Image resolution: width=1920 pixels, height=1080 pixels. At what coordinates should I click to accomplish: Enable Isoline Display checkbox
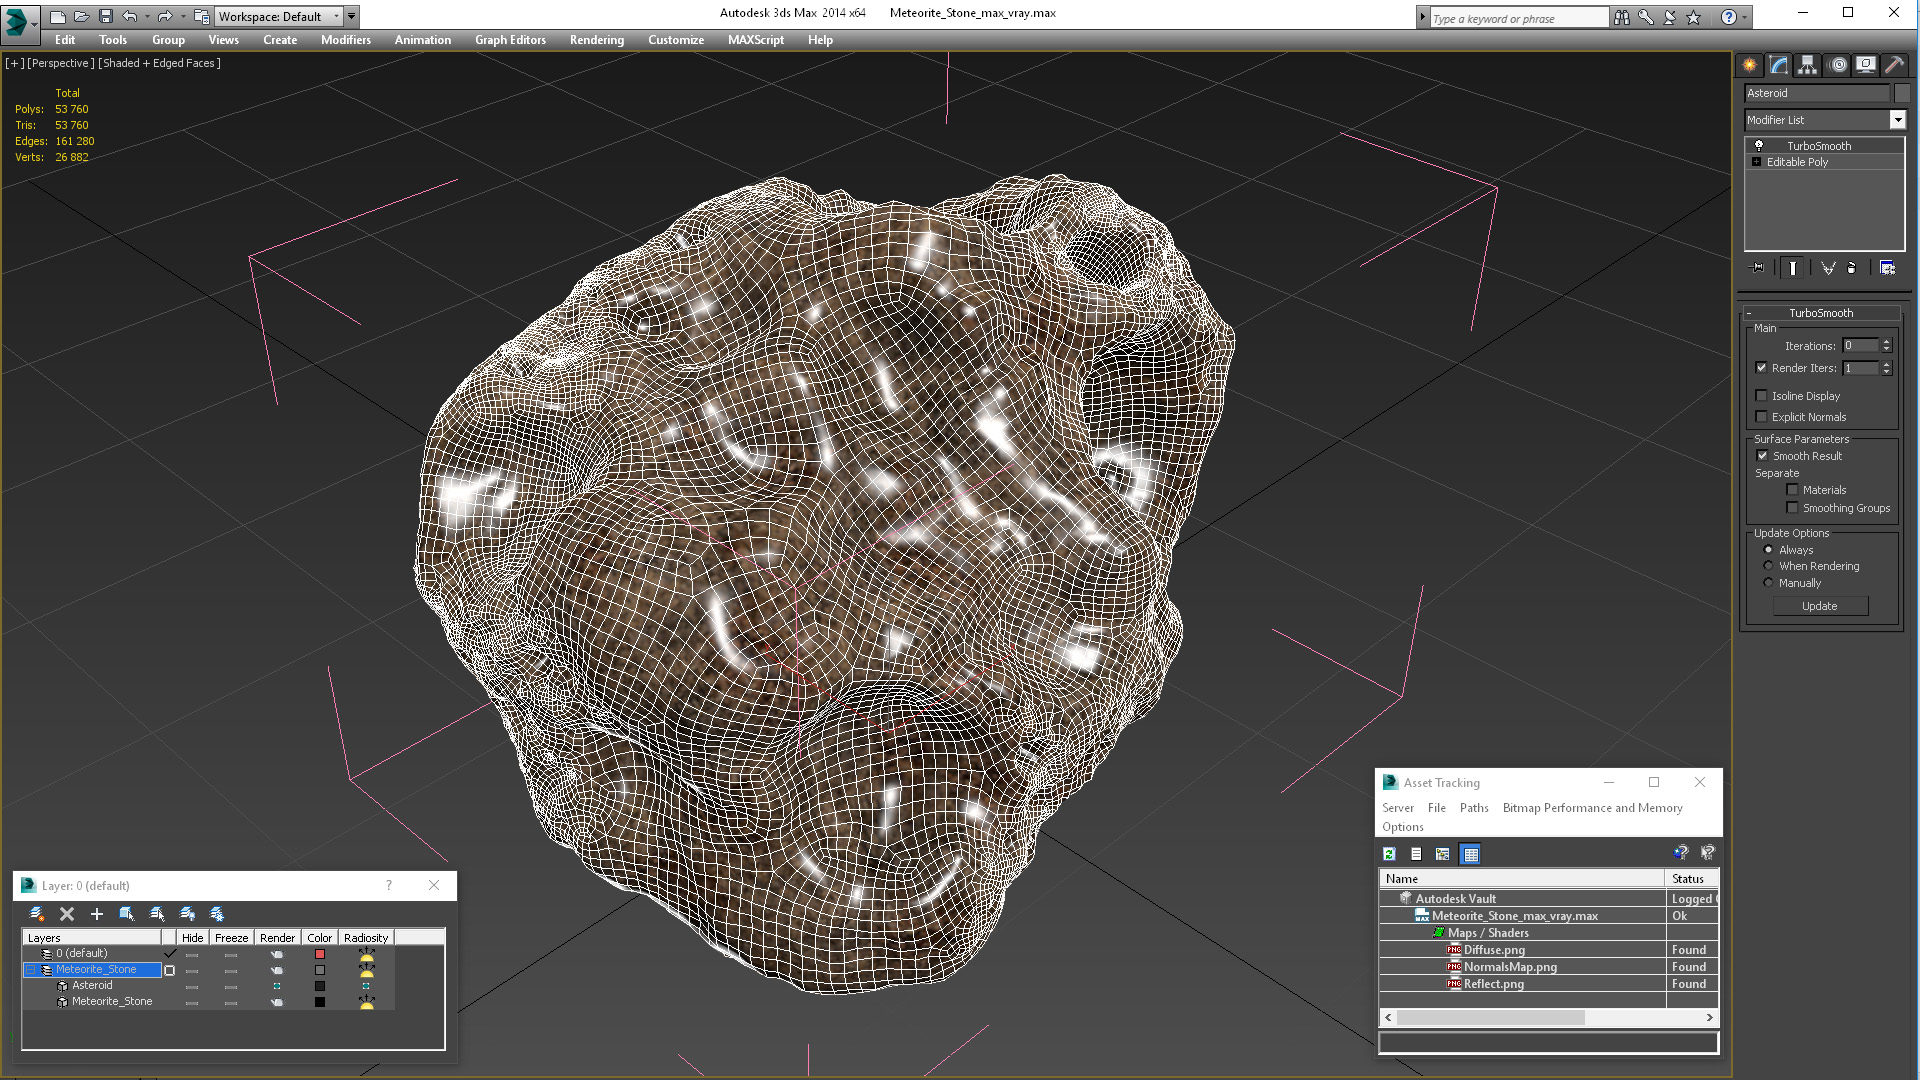pos(1762,396)
